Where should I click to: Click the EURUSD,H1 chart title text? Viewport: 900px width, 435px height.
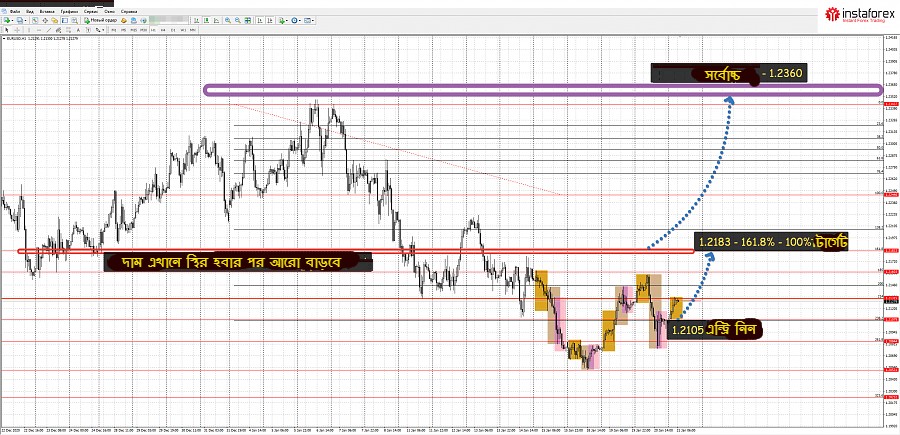[x=17, y=38]
